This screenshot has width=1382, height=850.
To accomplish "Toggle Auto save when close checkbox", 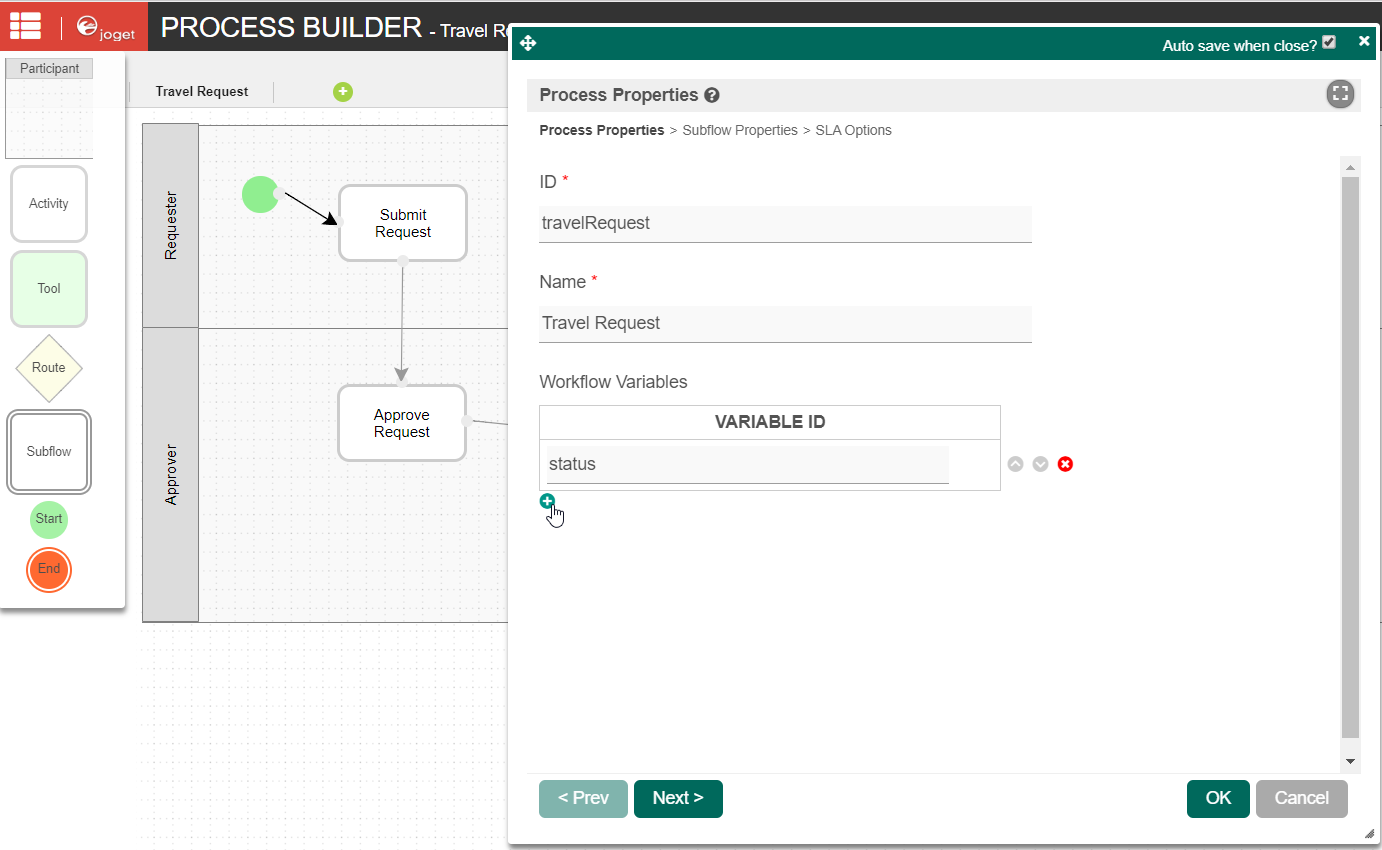I will point(1328,42).
